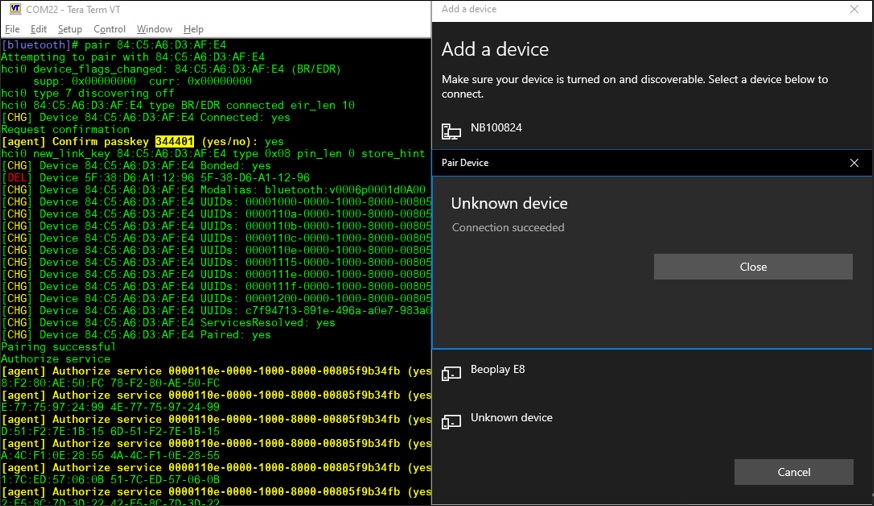The width and height of the screenshot is (874, 506).
Task: Choose Beoplay E8 from the device list
Action: pos(498,370)
